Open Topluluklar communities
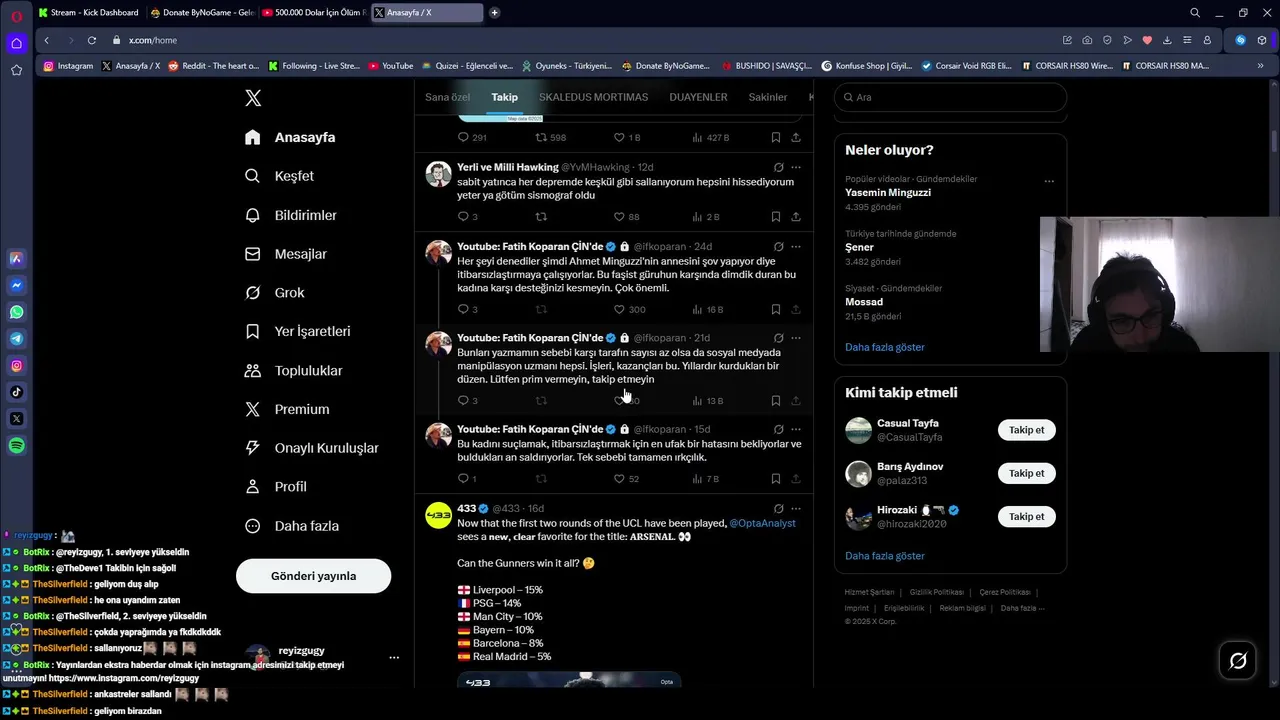 [x=294, y=371]
